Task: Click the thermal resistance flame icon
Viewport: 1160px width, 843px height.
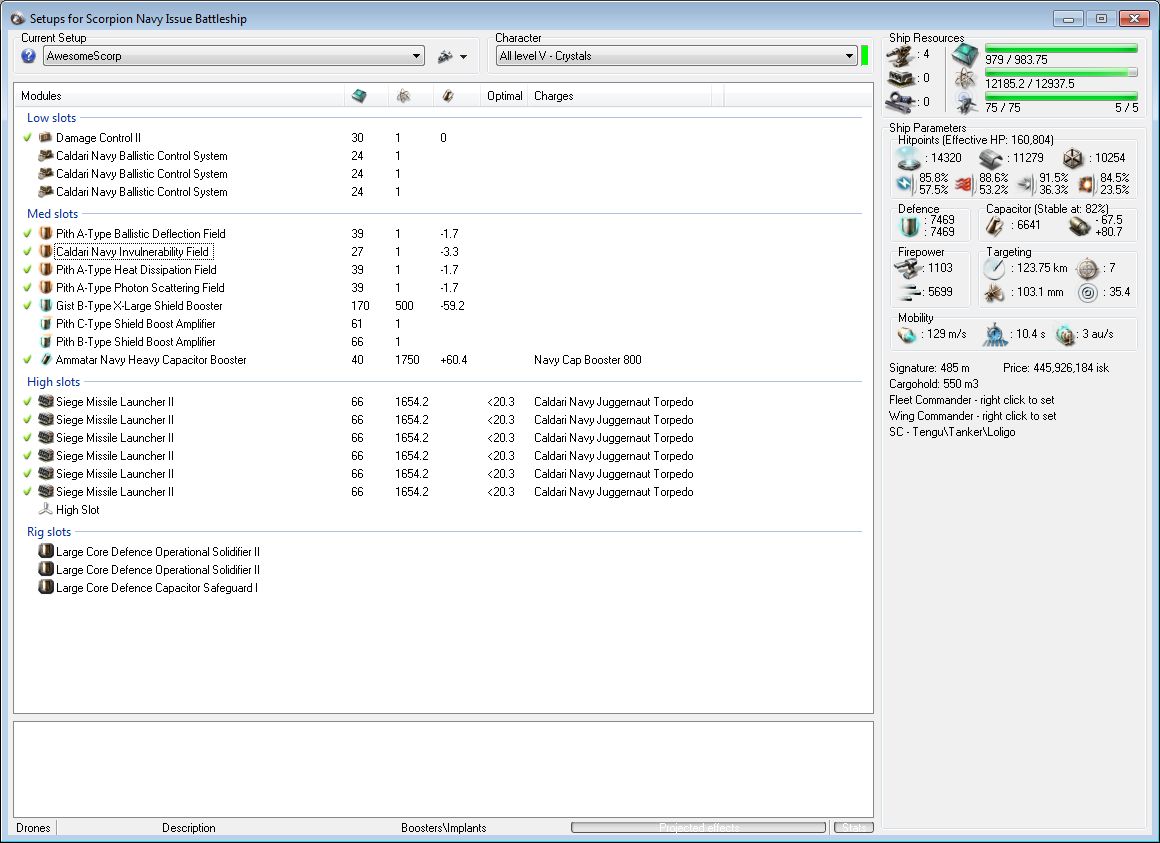Action: pyautogui.click(x=964, y=184)
